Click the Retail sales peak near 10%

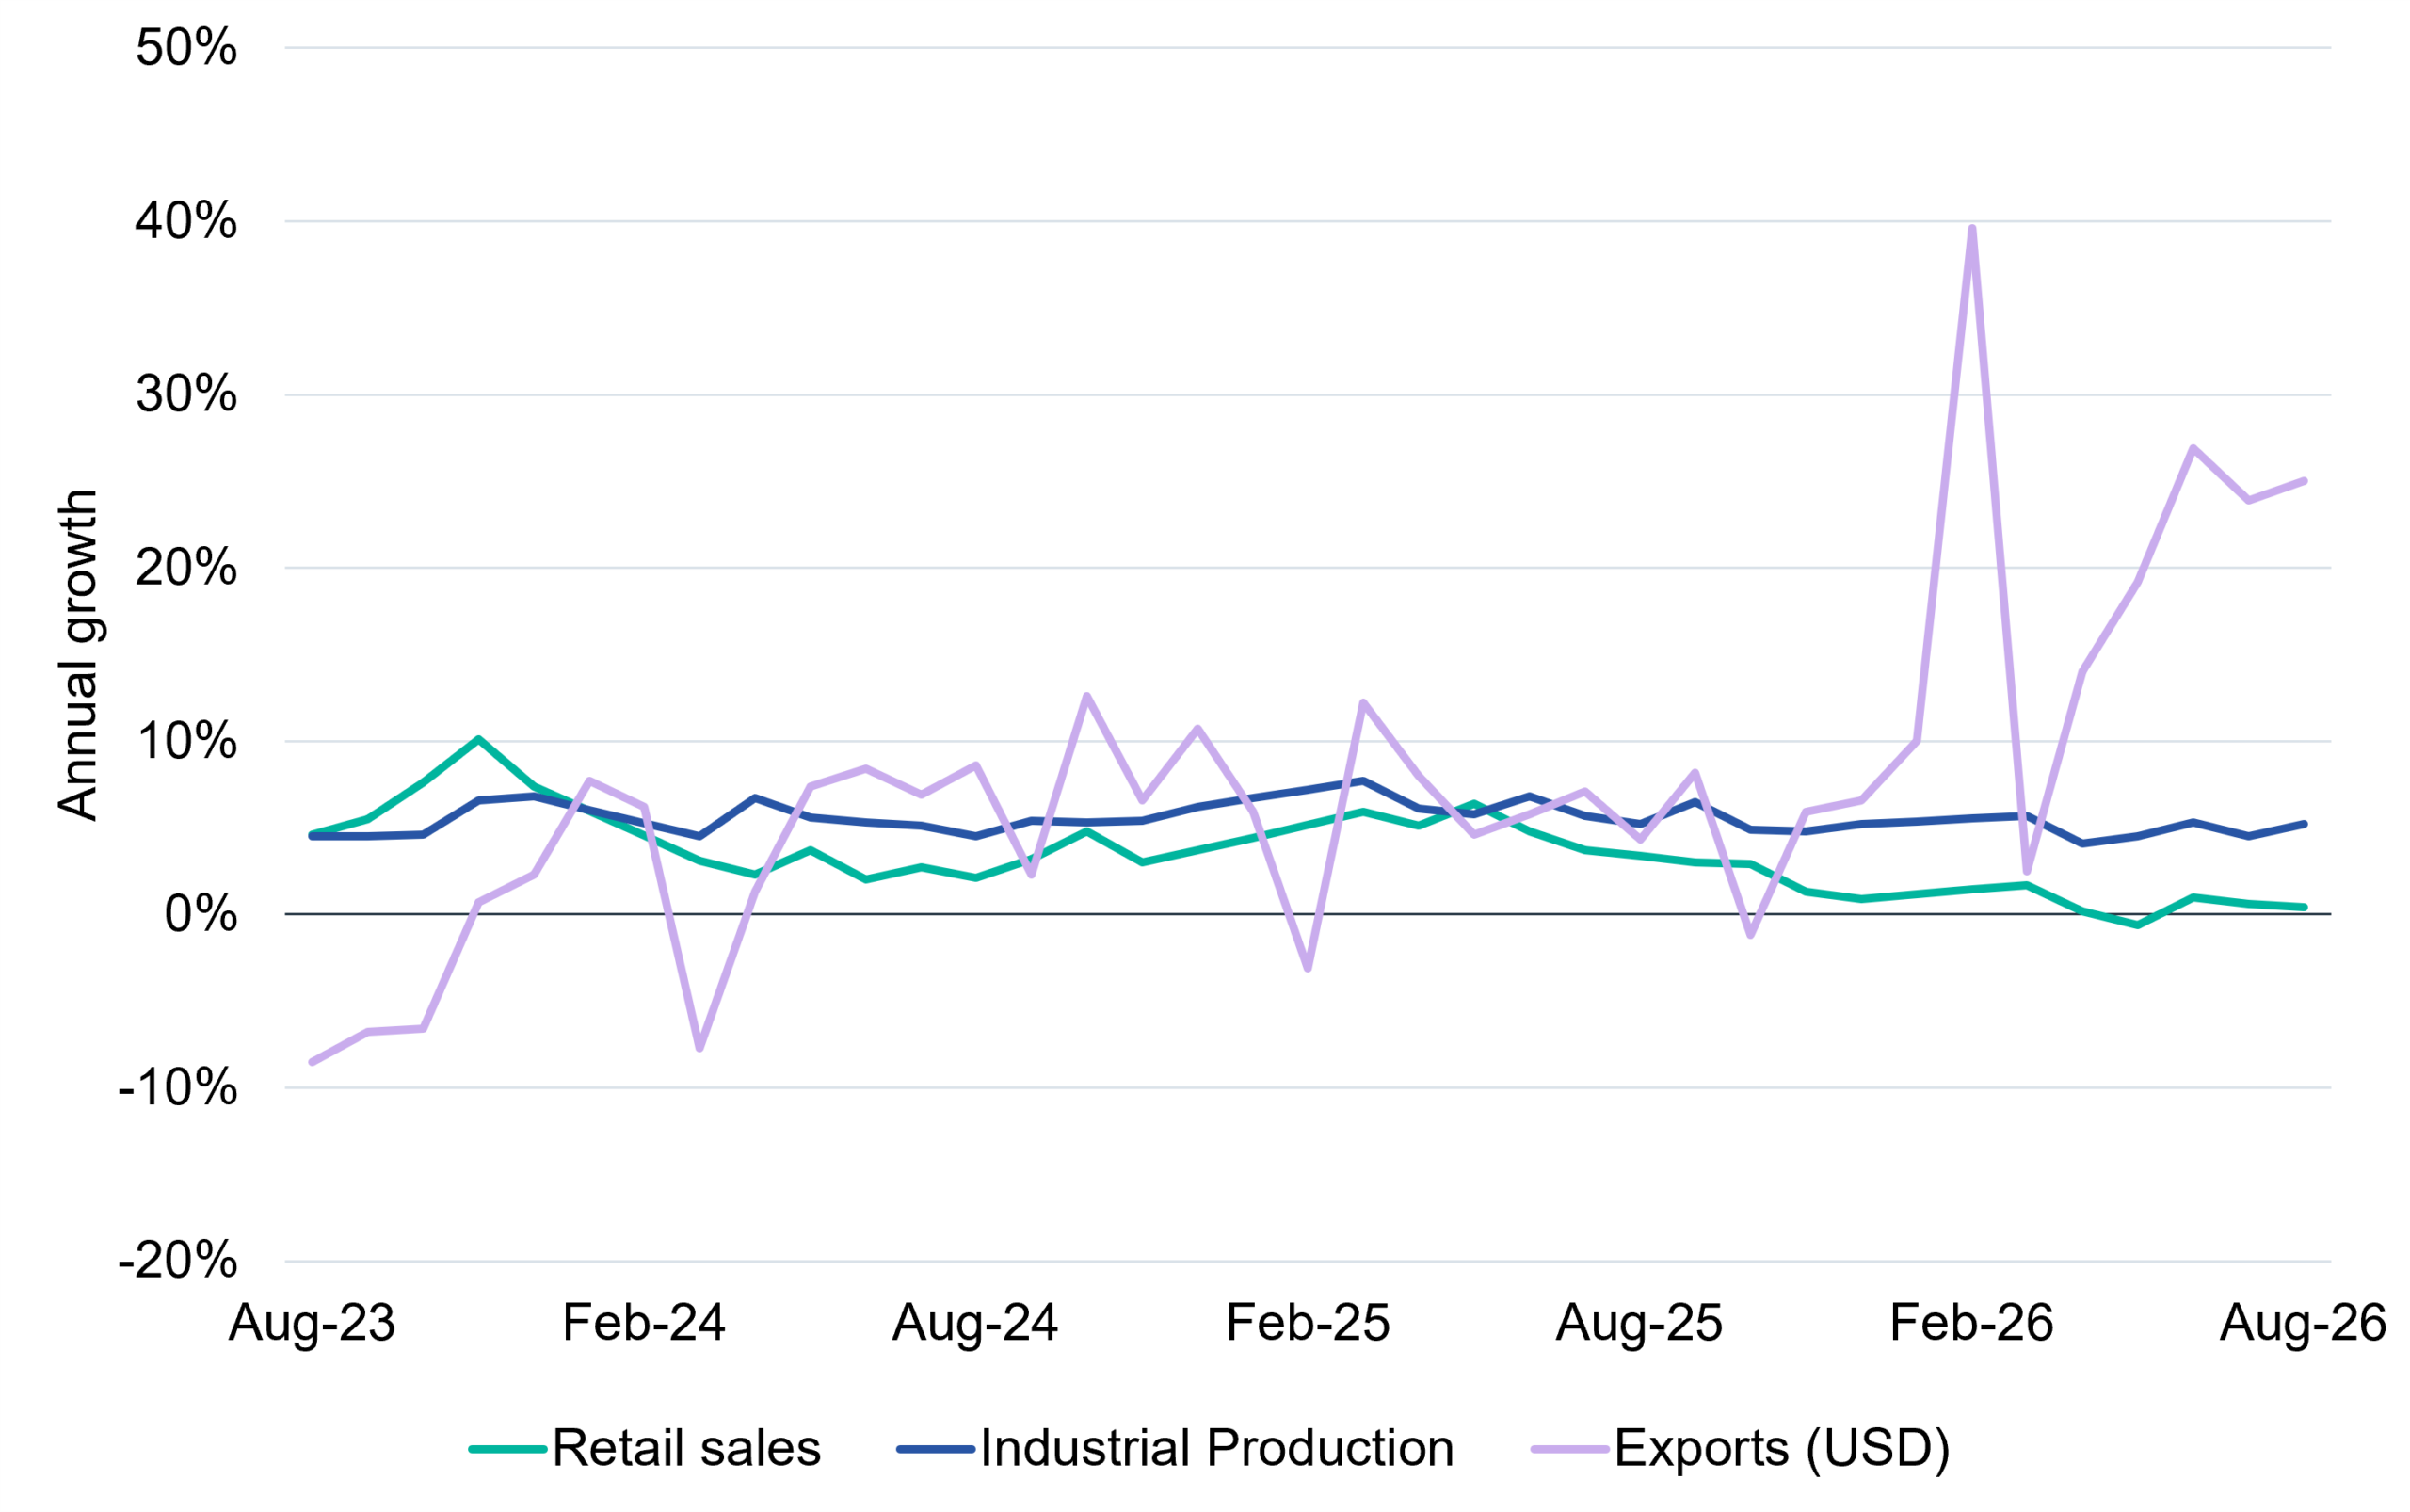click(479, 739)
